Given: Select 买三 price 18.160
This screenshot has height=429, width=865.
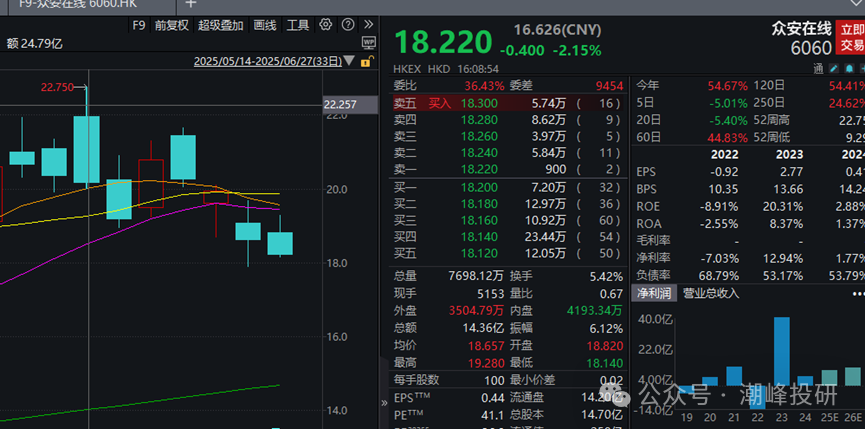Looking at the screenshot, I should [479, 221].
